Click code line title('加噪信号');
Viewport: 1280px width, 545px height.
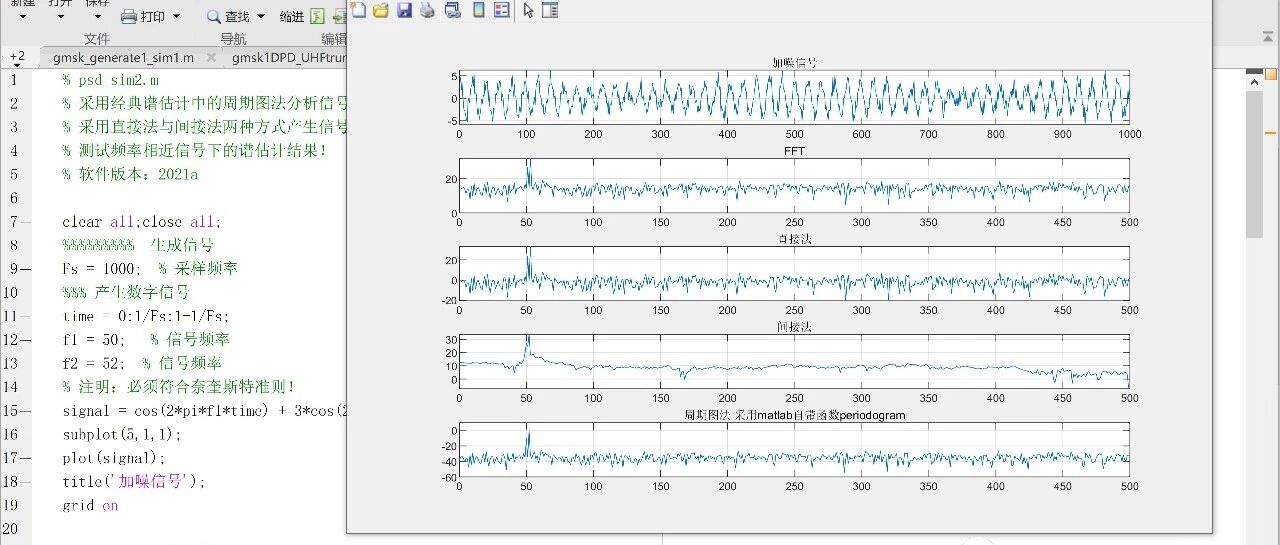(133, 481)
